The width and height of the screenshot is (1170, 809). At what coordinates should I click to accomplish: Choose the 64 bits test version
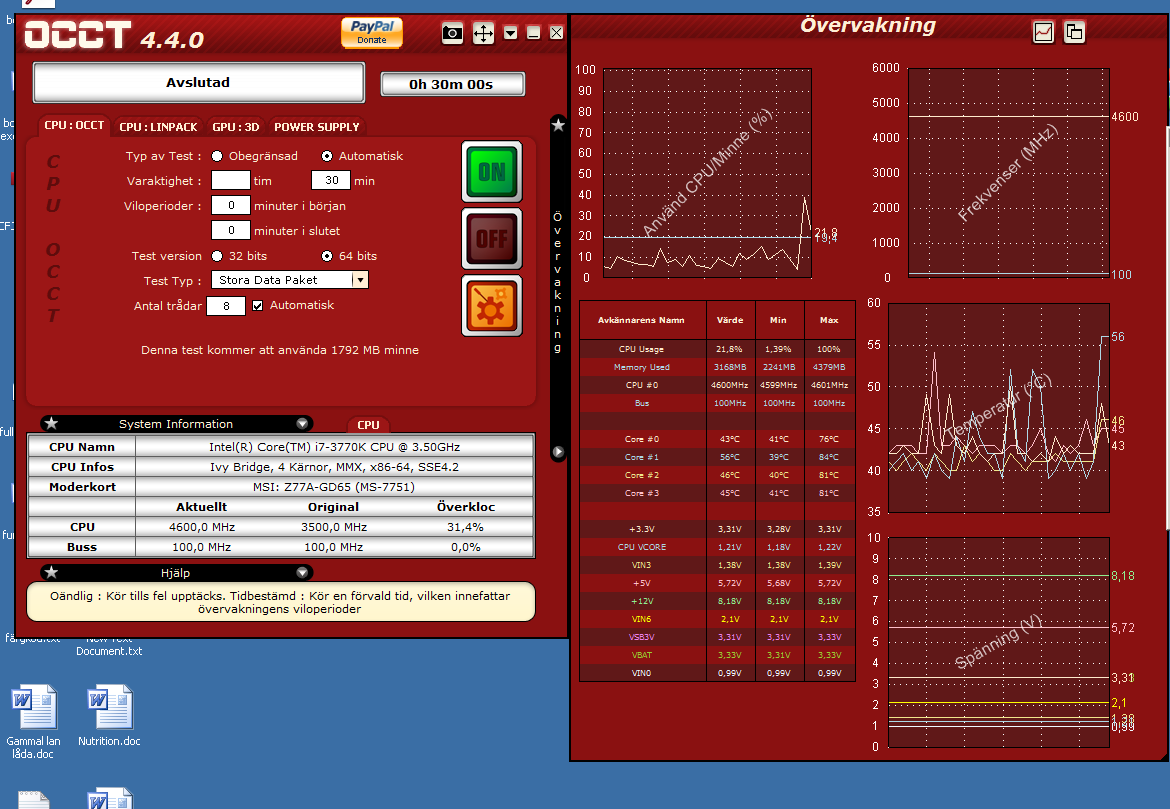(x=327, y=256)
